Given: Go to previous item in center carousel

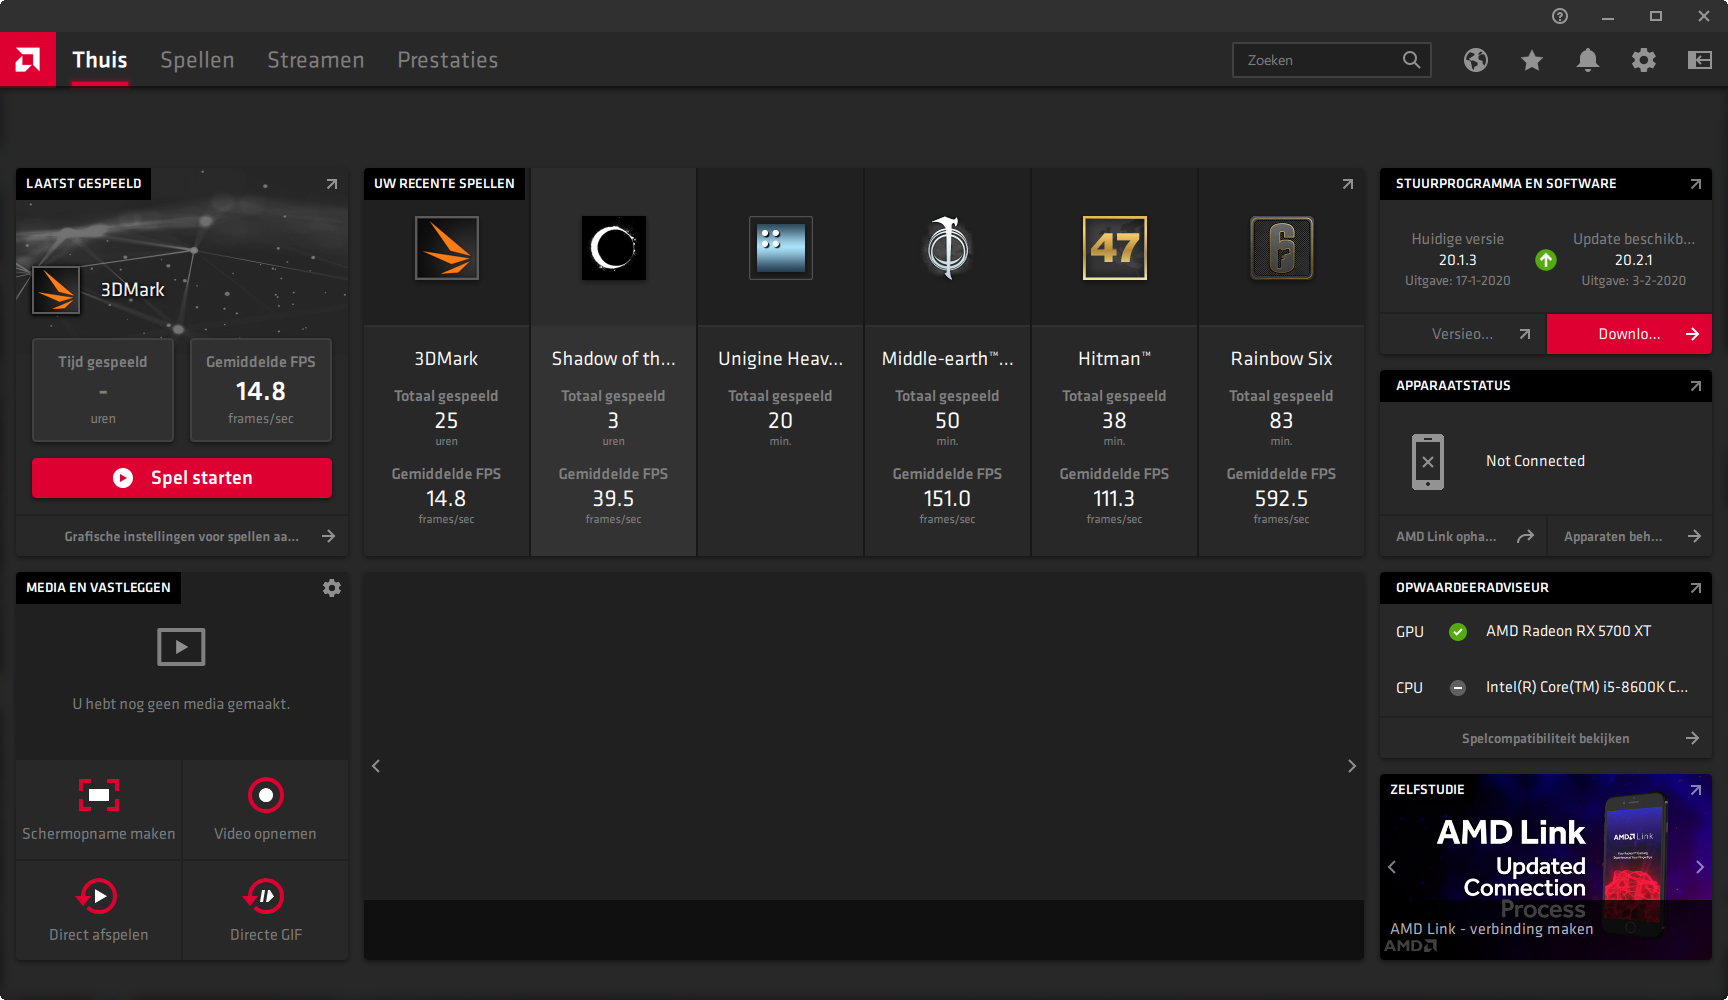Looking at the screenshot, I should pos(376,766).
